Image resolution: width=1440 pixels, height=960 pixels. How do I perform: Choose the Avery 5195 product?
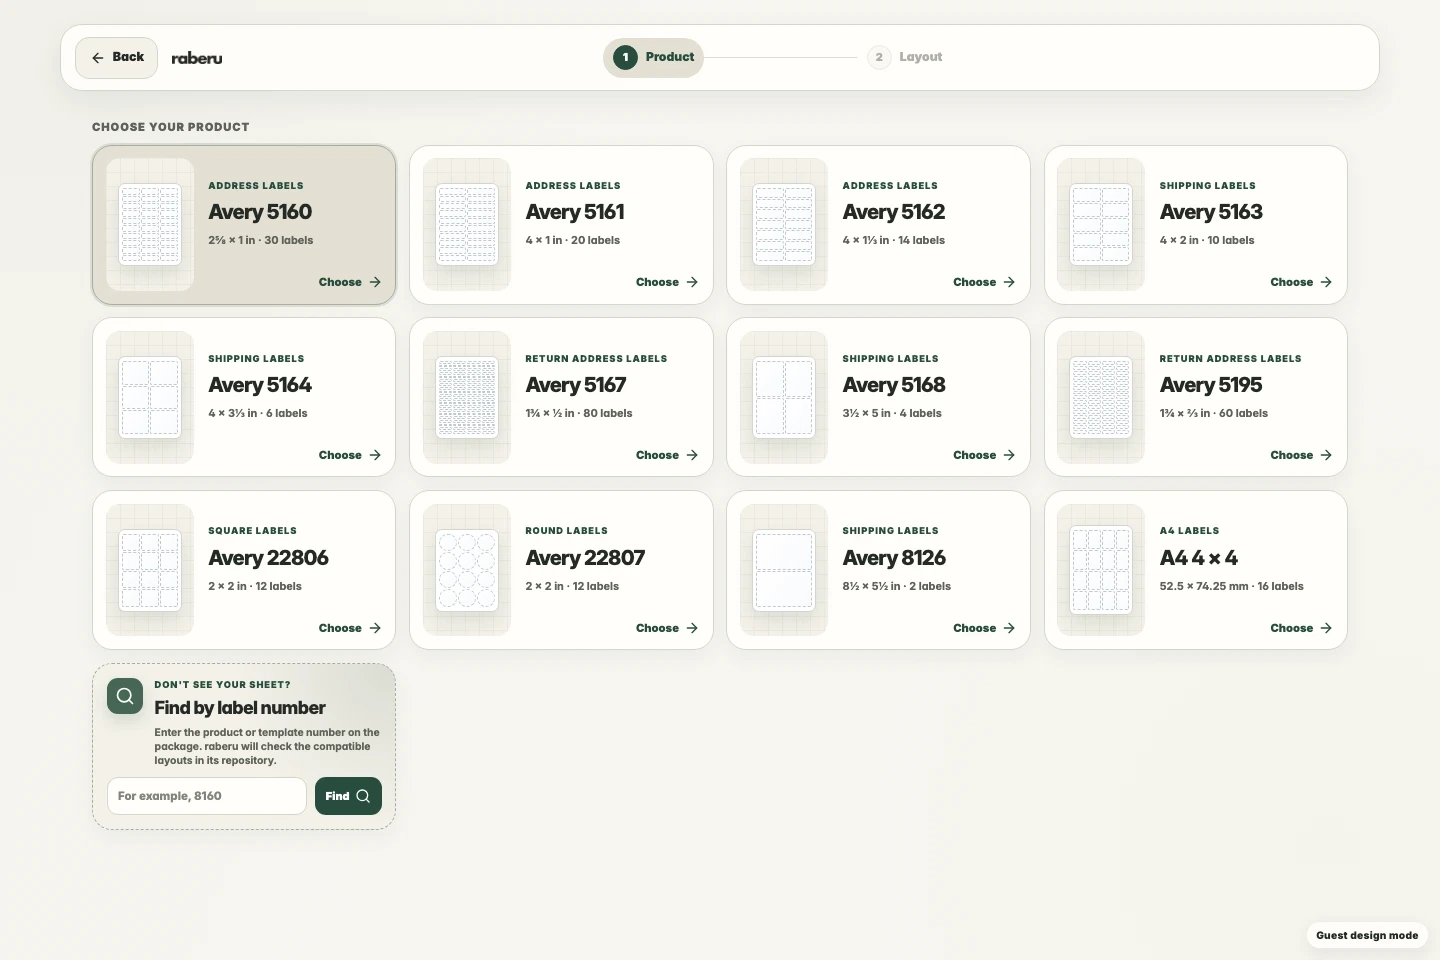coord(1301,455)
